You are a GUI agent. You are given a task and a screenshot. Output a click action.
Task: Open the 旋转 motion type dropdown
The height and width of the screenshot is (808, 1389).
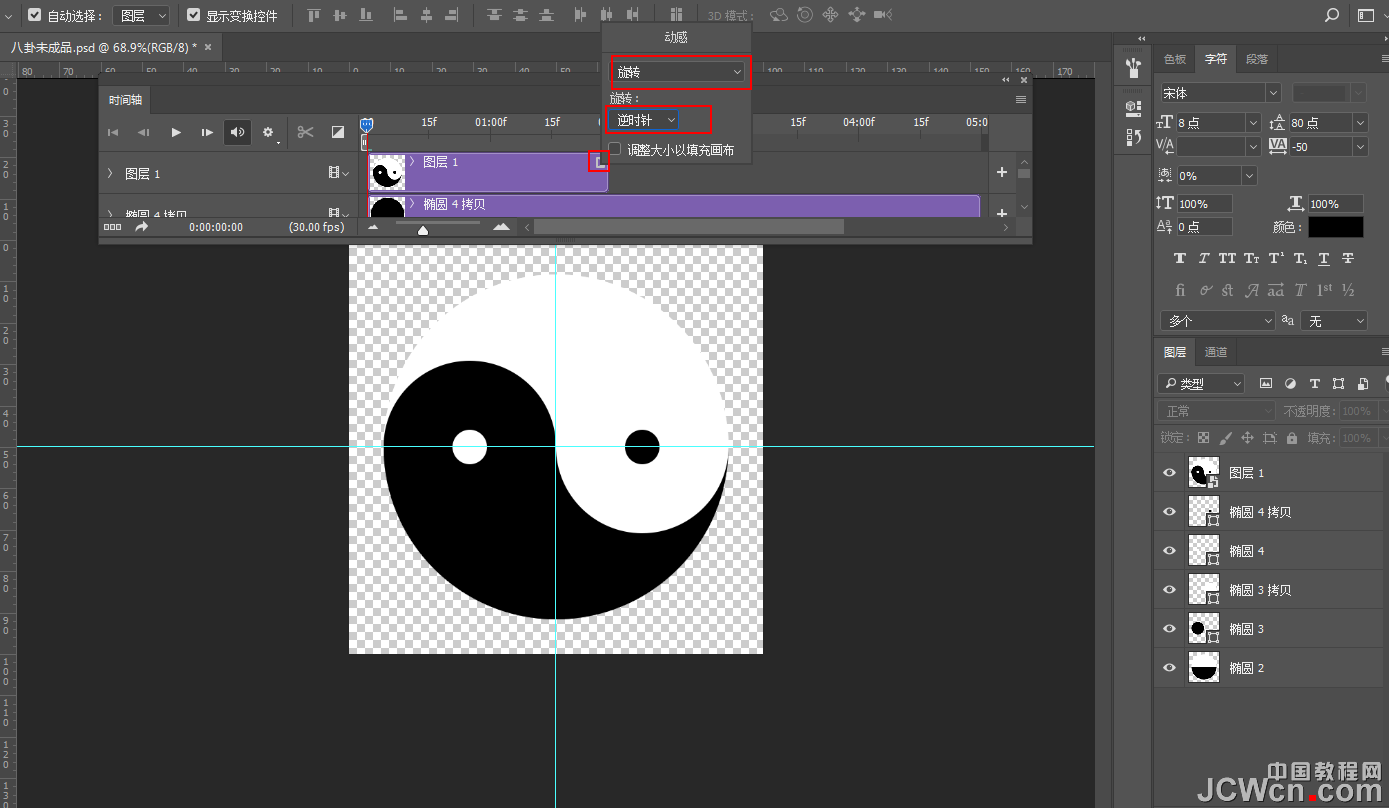point(679,72)
